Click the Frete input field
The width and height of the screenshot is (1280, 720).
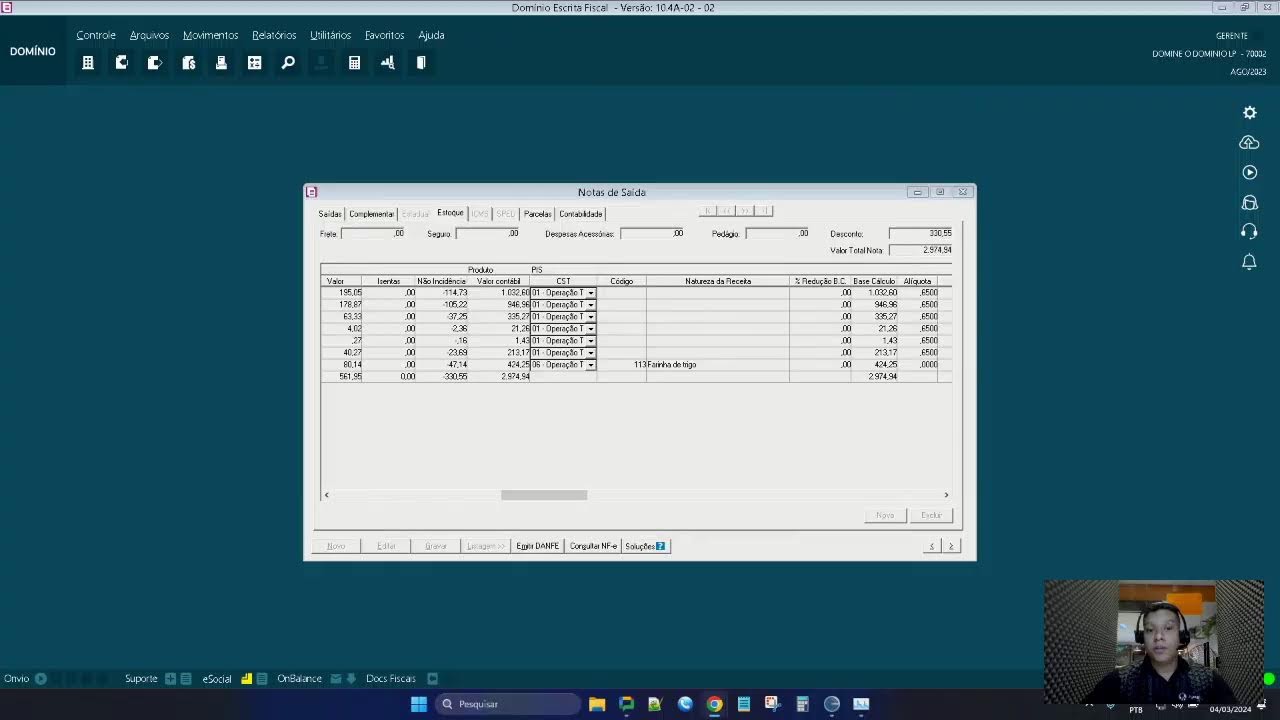(373, 234)
